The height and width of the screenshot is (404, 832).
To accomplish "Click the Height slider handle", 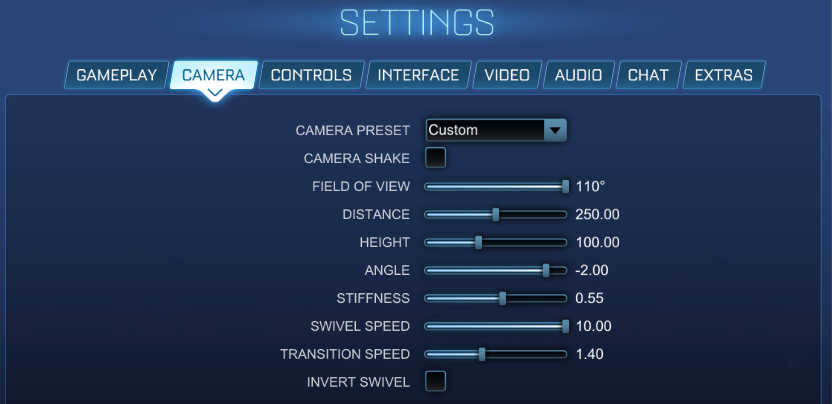I will click(x=478, y=242).
